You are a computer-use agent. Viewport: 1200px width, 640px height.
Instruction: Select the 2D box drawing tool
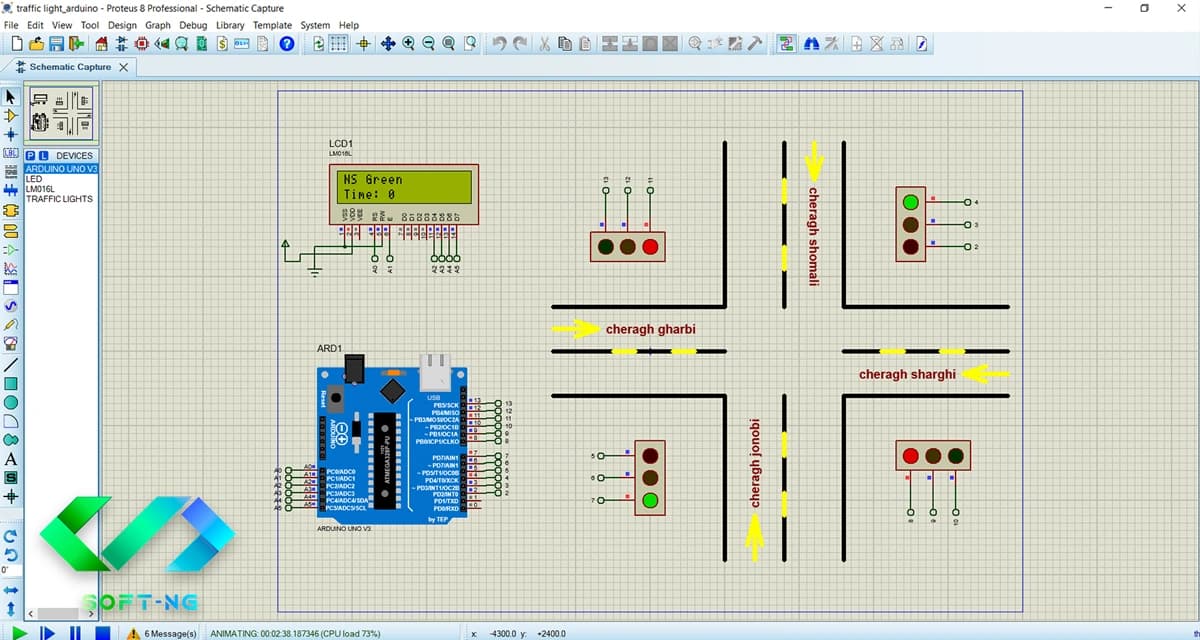11,383
